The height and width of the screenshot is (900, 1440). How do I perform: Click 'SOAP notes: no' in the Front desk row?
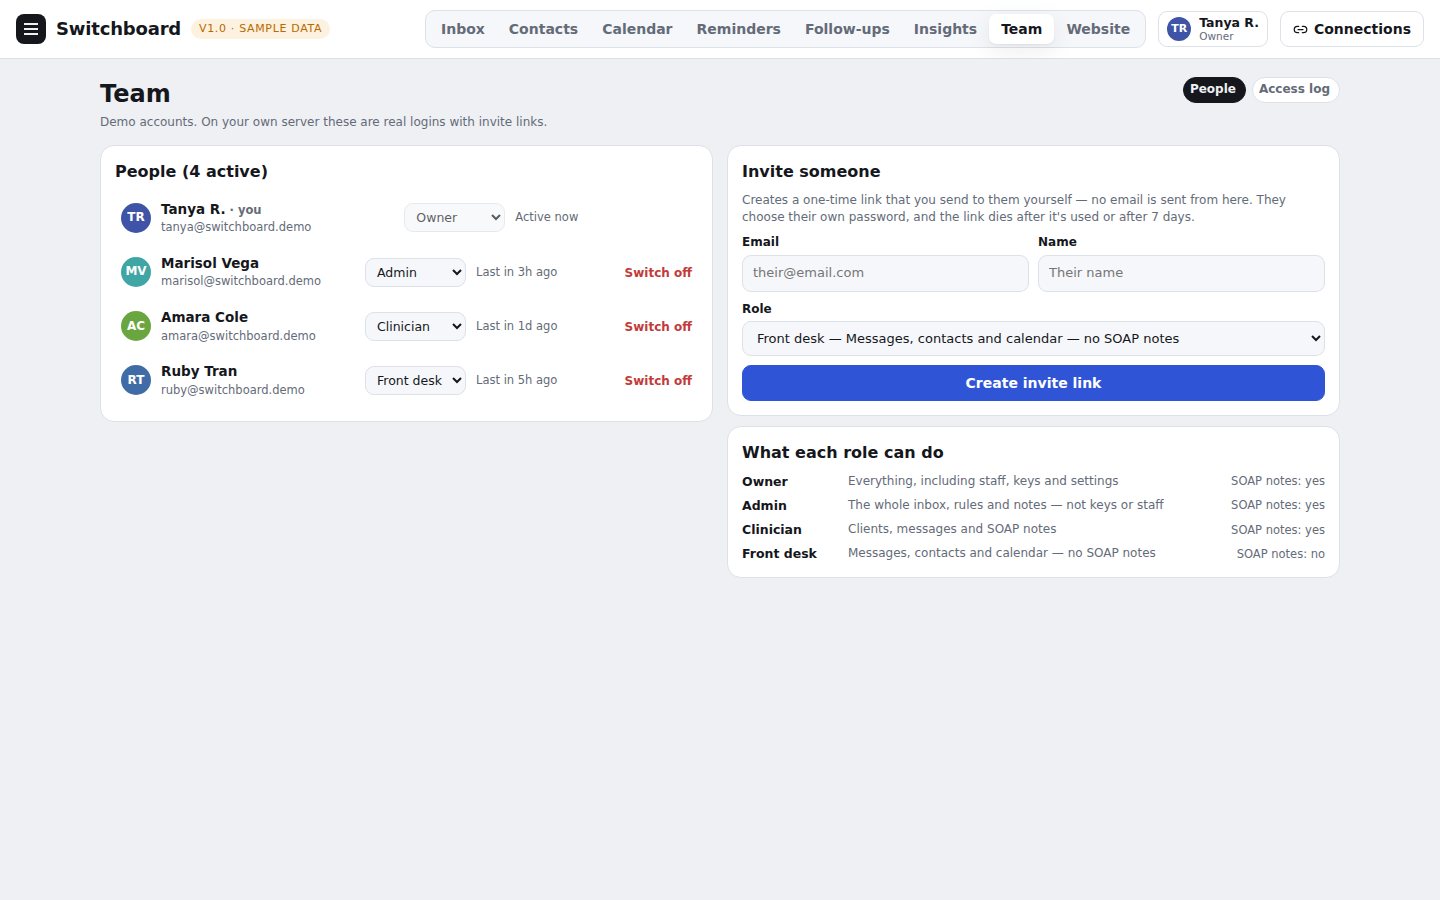tap(1280, 554)
